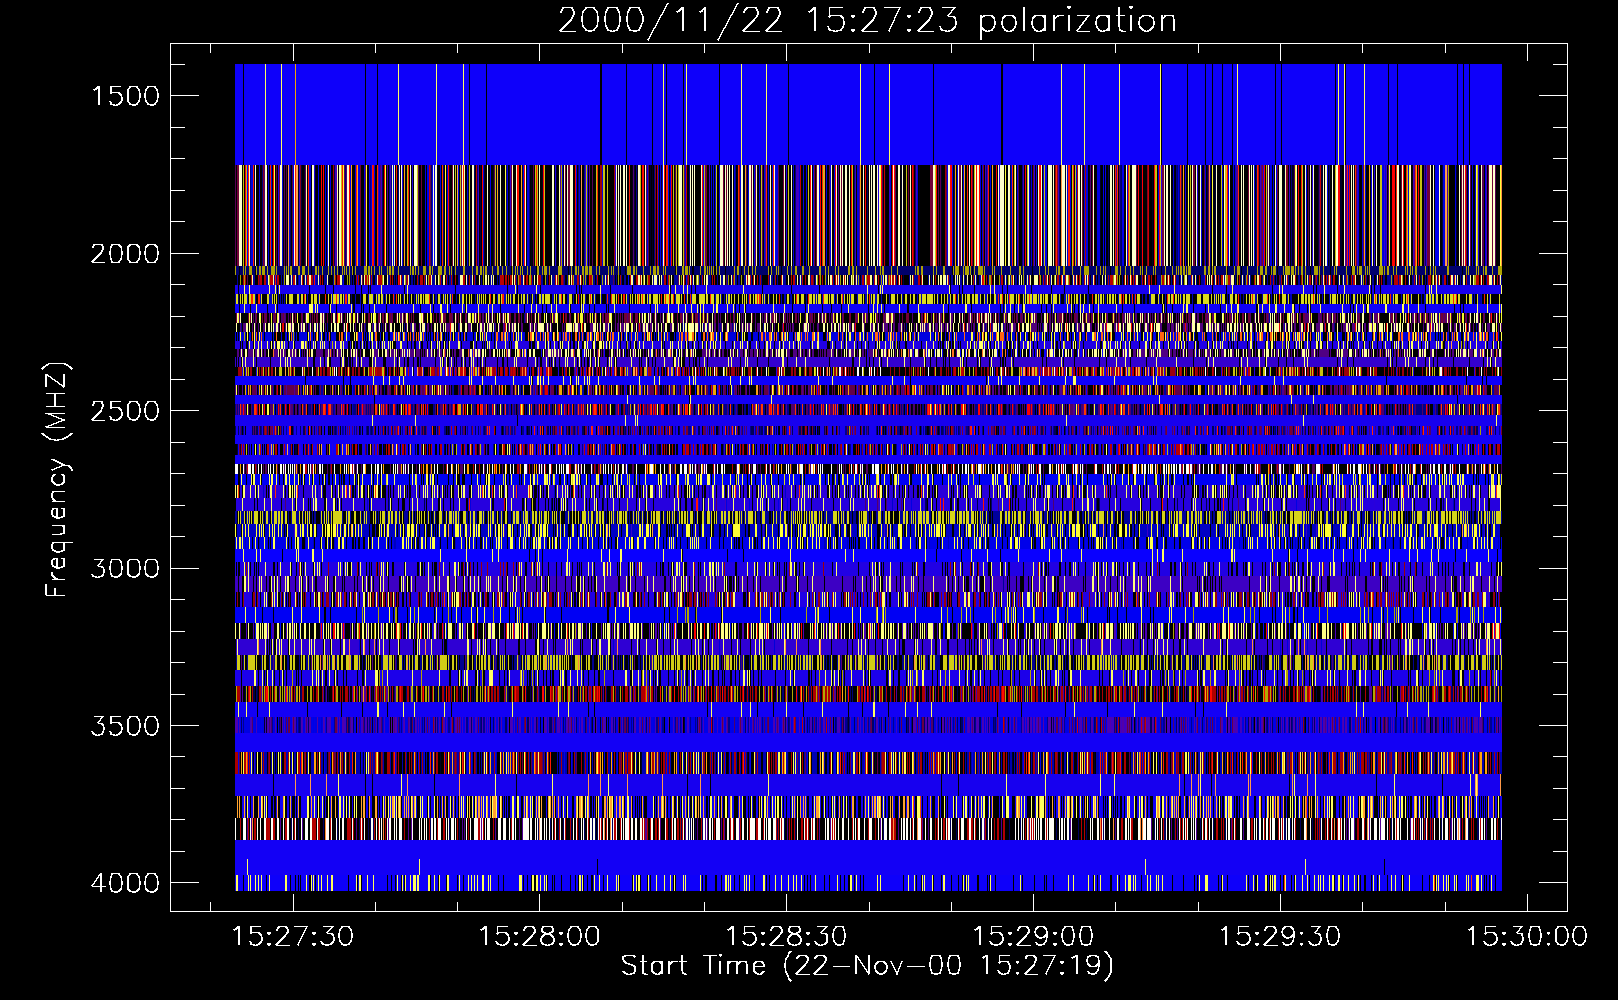Select the 2000 frequency tick label
This screenshot has width=1618, height=1000.
[x=125, y=254]
